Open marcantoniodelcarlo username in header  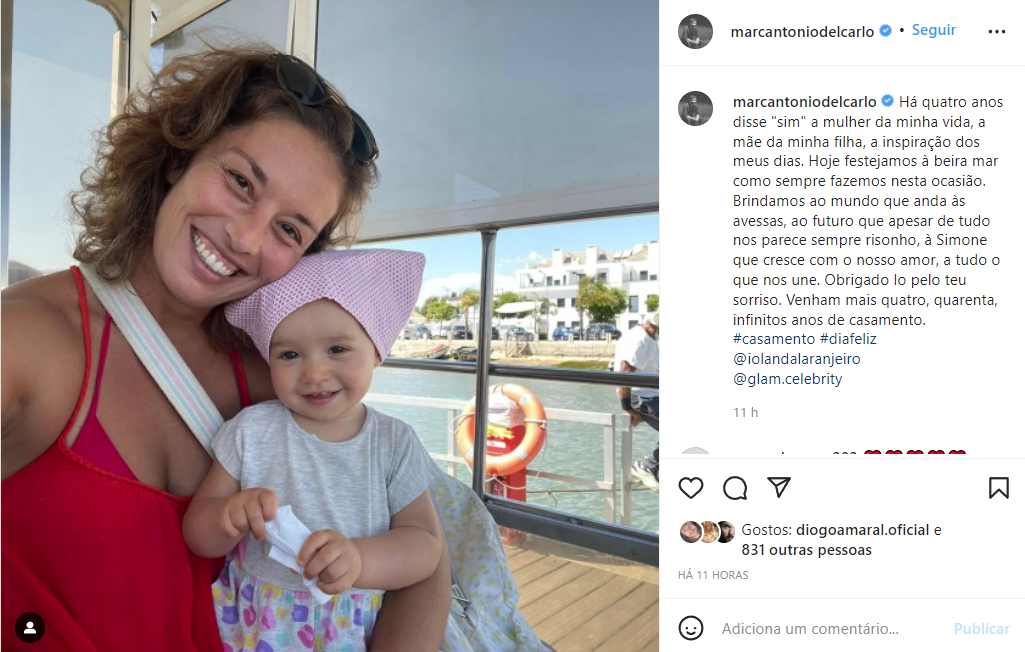[x=802, y=31]
